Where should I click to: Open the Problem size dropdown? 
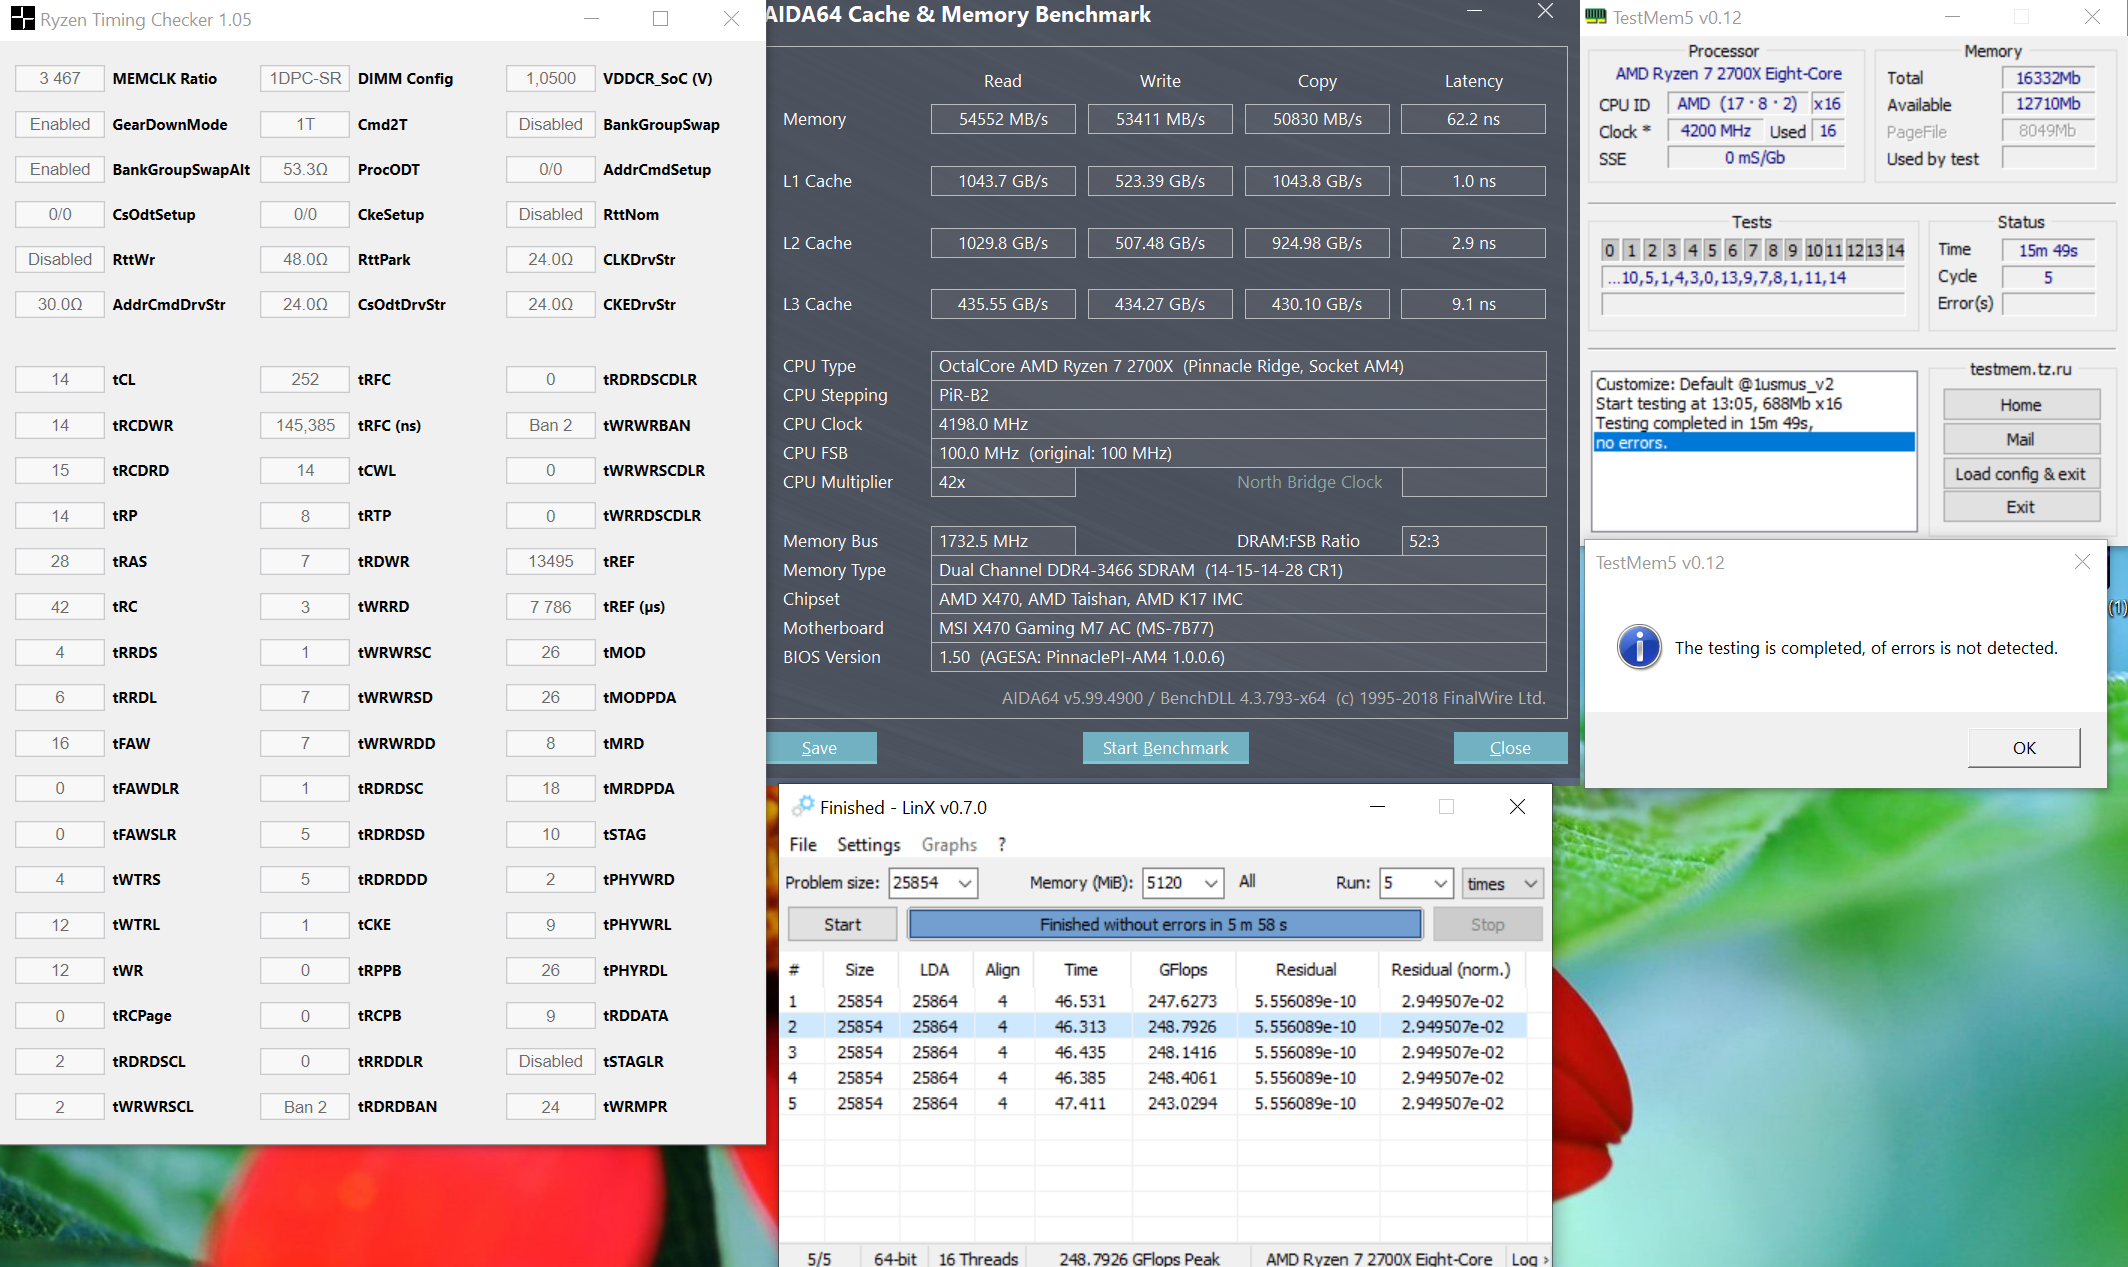pyautogui.click(x=965, y=883)
